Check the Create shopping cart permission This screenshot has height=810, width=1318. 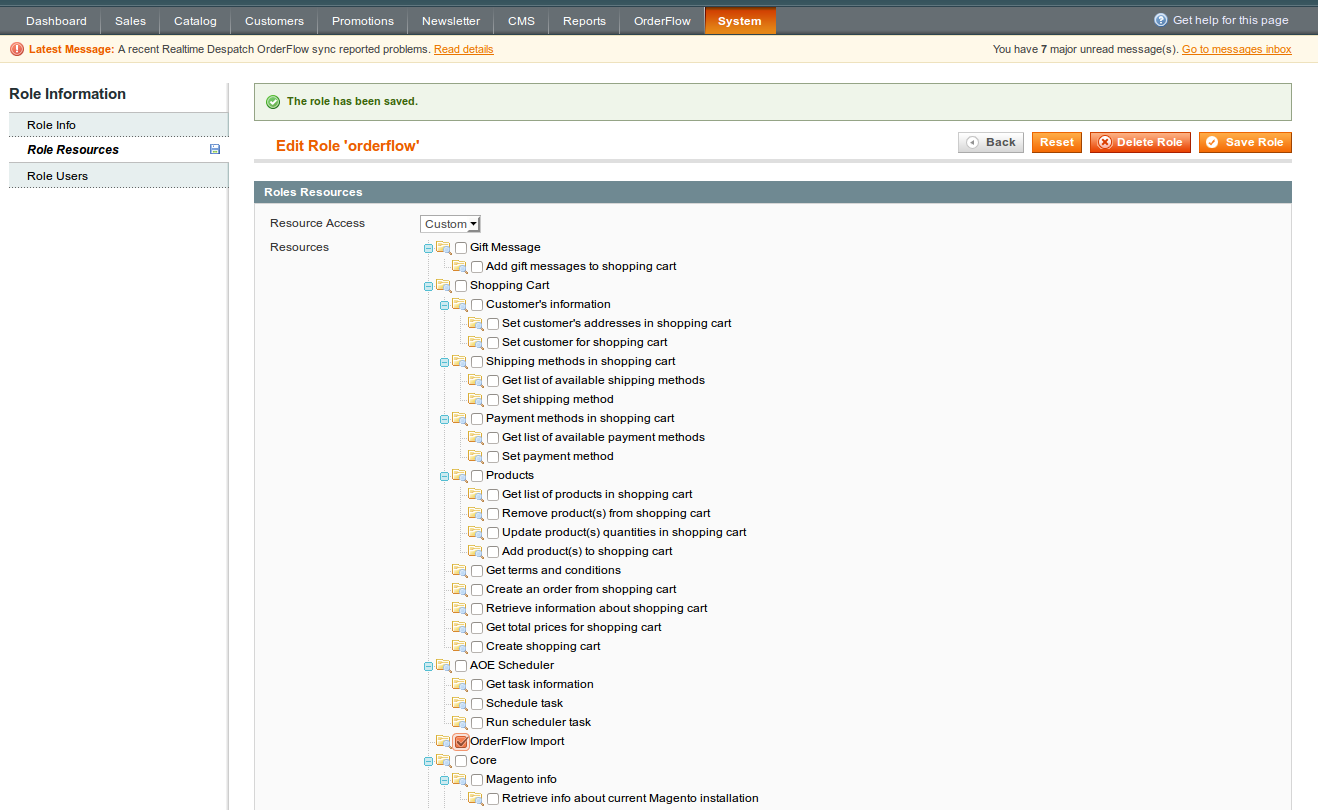pyautogui.click(x=476, y=646)
